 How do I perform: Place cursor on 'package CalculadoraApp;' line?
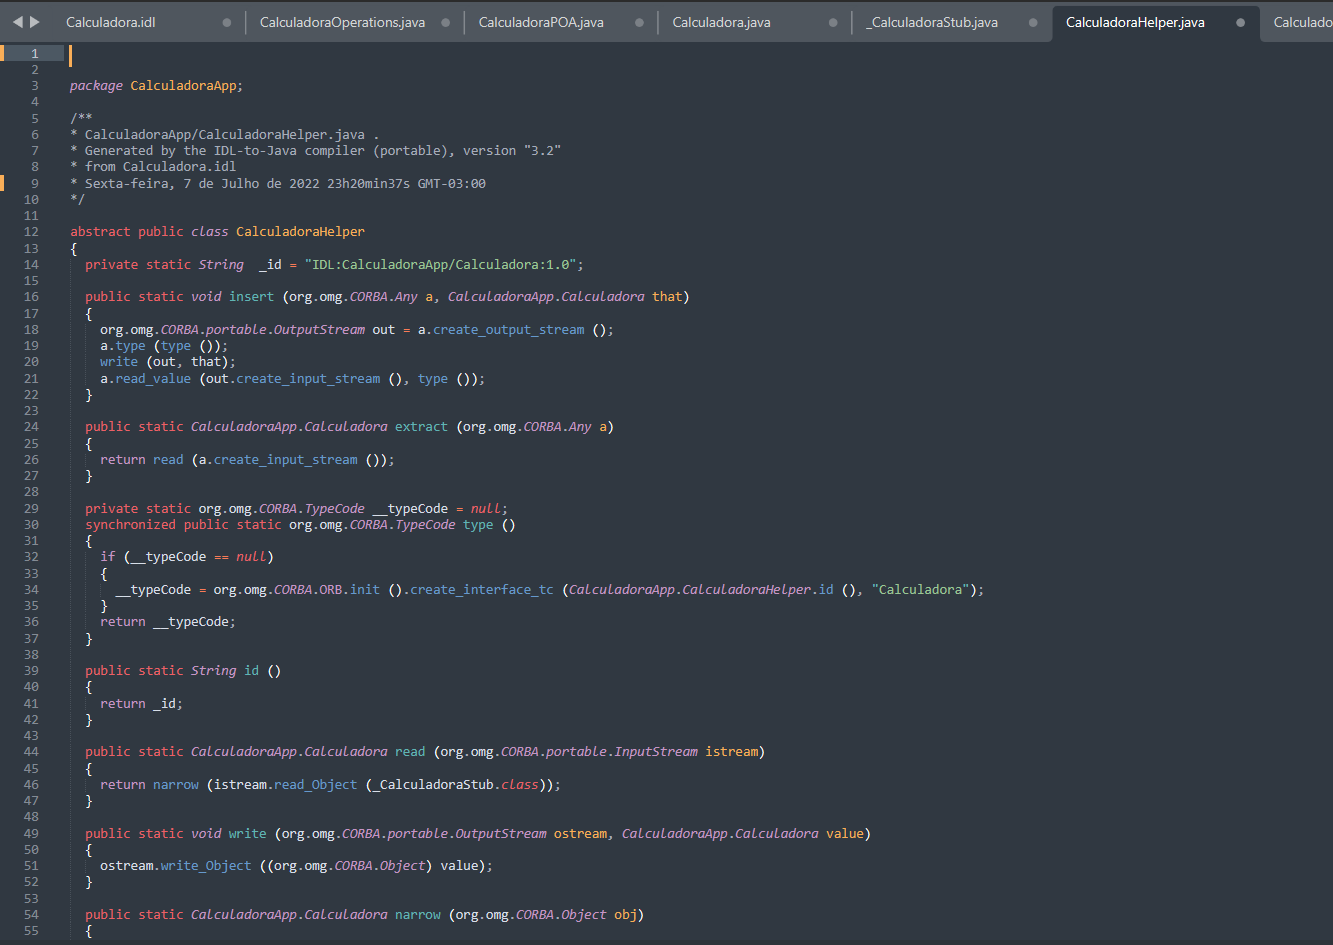(156, 85)
